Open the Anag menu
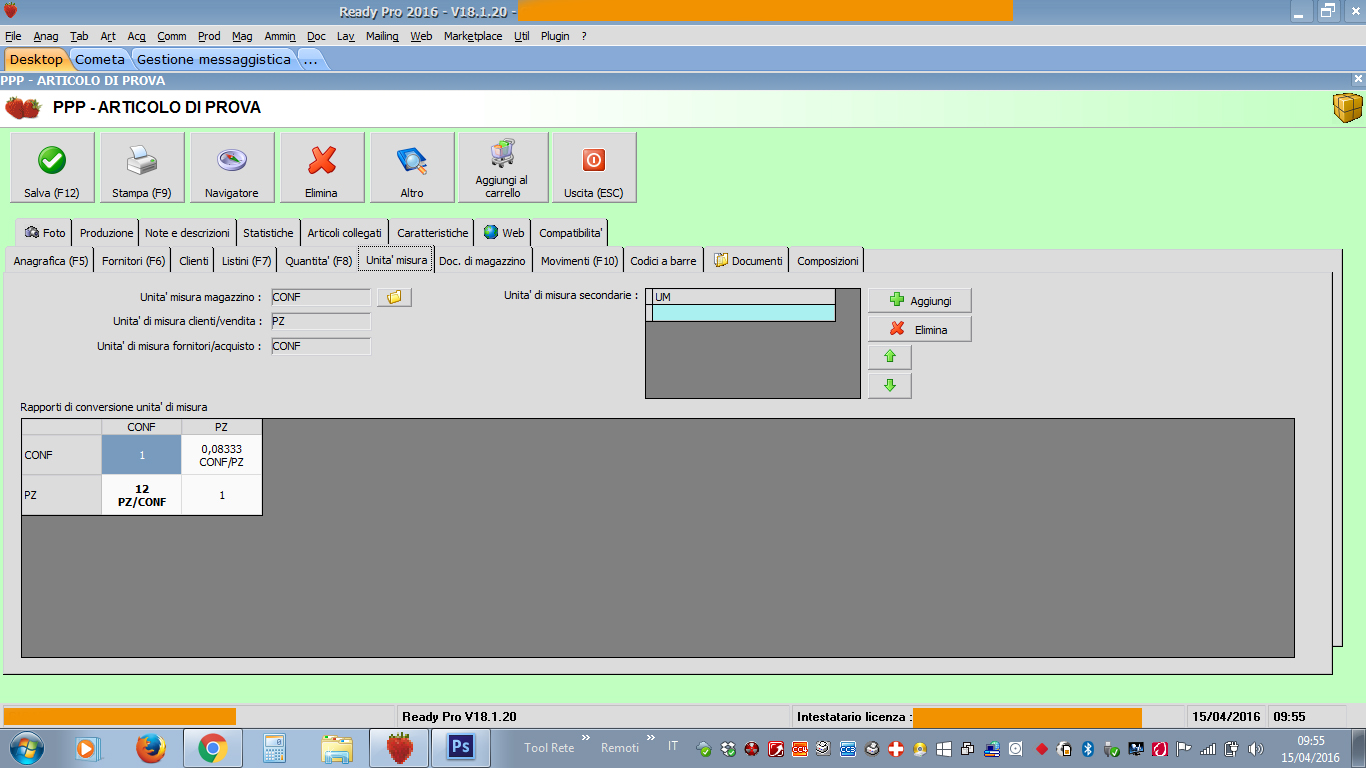The width and height of the screenshot is (1366, 768). (x=46, y=36)
